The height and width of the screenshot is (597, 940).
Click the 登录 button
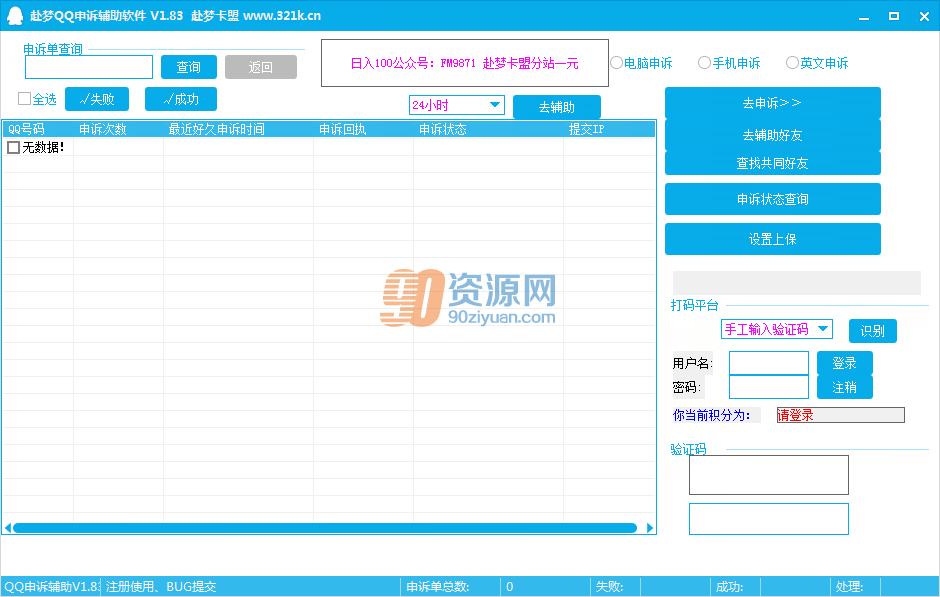click(845, 363)
